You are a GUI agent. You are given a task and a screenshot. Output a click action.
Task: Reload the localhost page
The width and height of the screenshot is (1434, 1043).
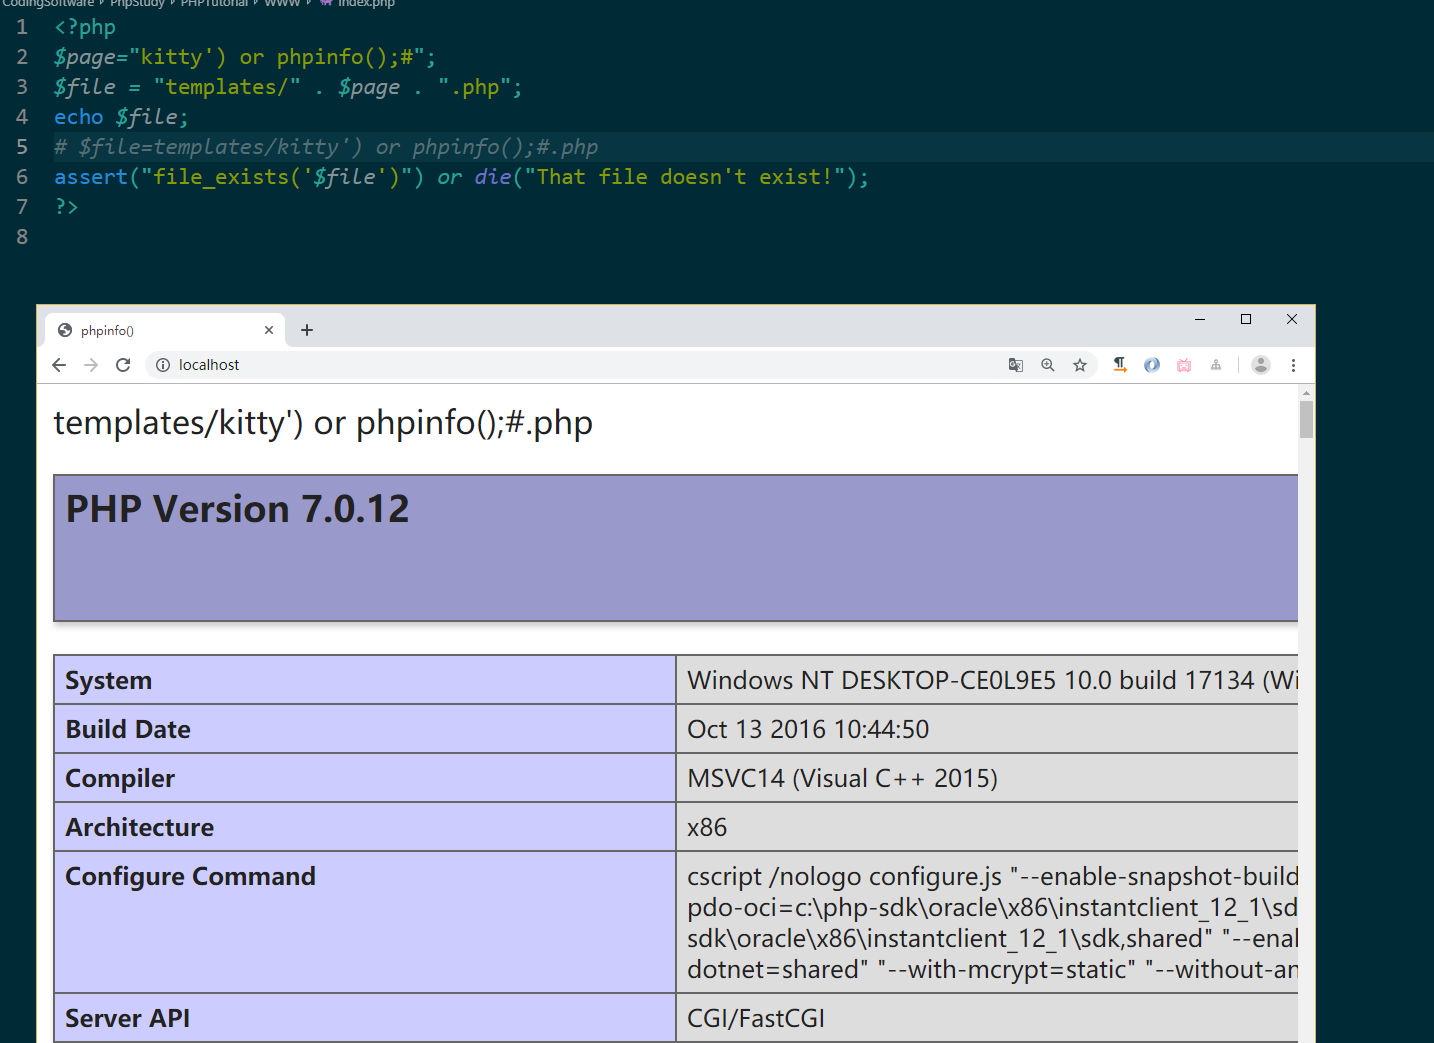click(123, 365)
